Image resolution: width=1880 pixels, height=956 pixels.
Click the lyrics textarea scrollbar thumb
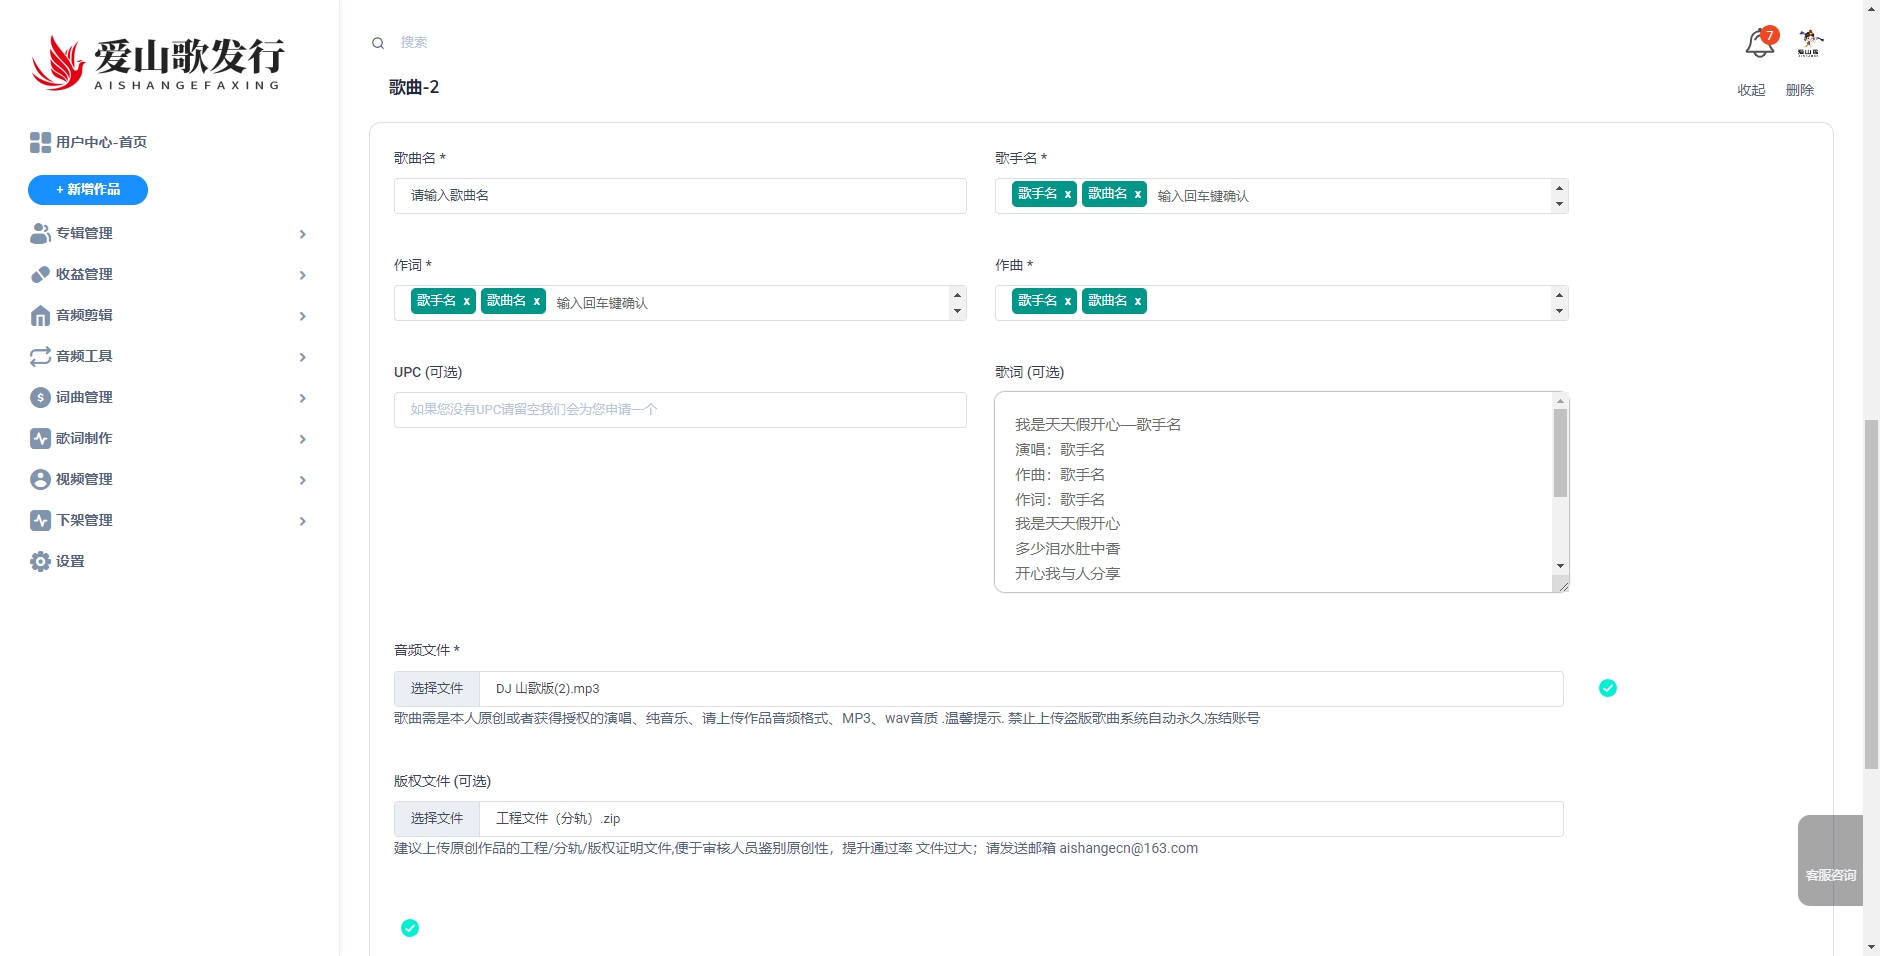pos(1560,452)
